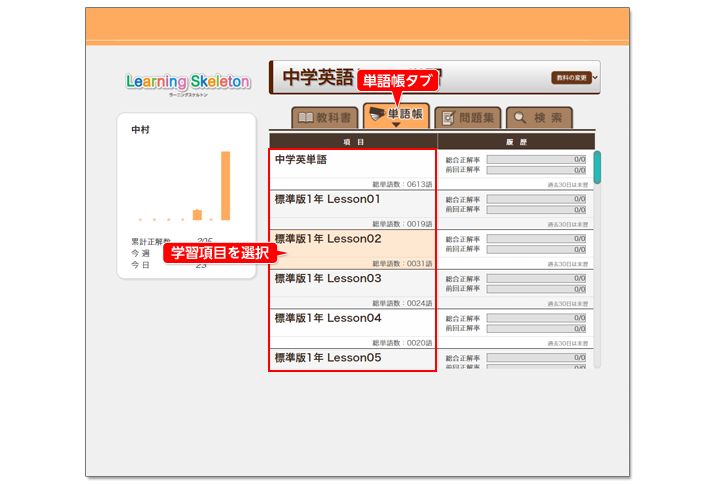
Task: Click the pencil notepad icon on 問題集 tab
Action: click(x=449, y=118)
